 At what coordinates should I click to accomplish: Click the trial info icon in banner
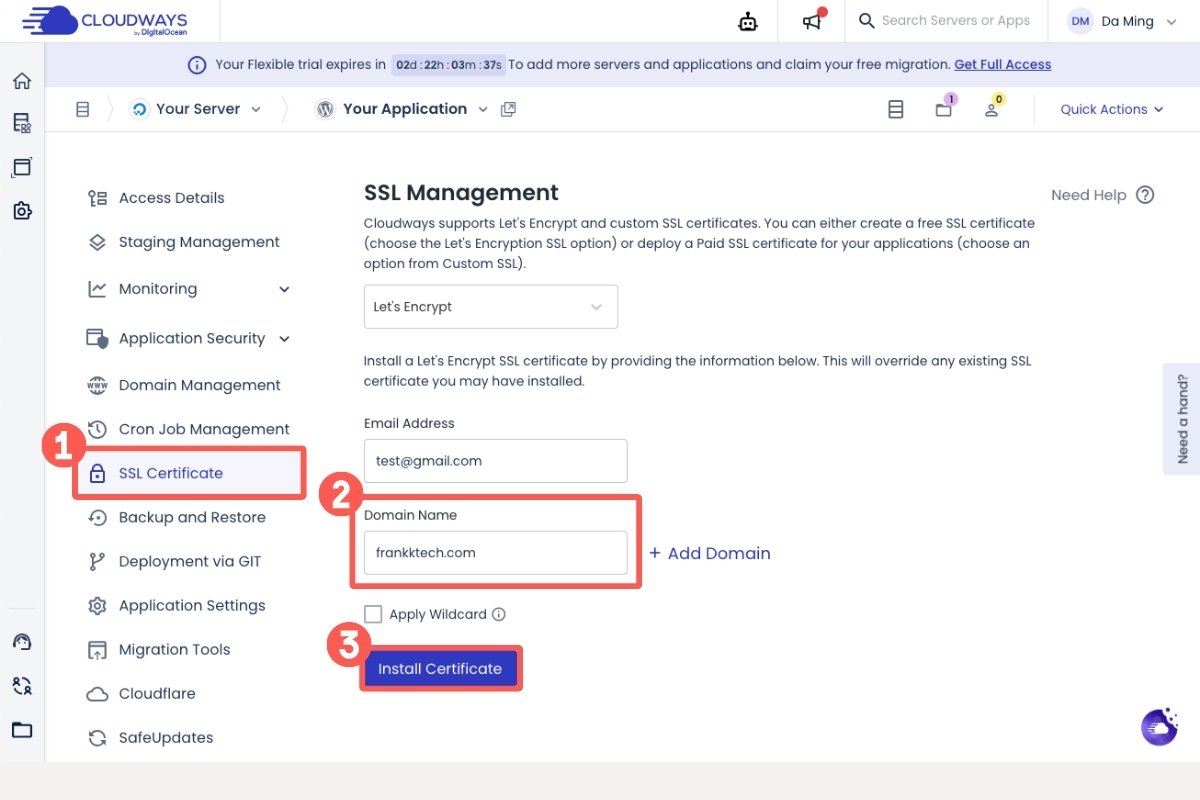click(198, 65)
